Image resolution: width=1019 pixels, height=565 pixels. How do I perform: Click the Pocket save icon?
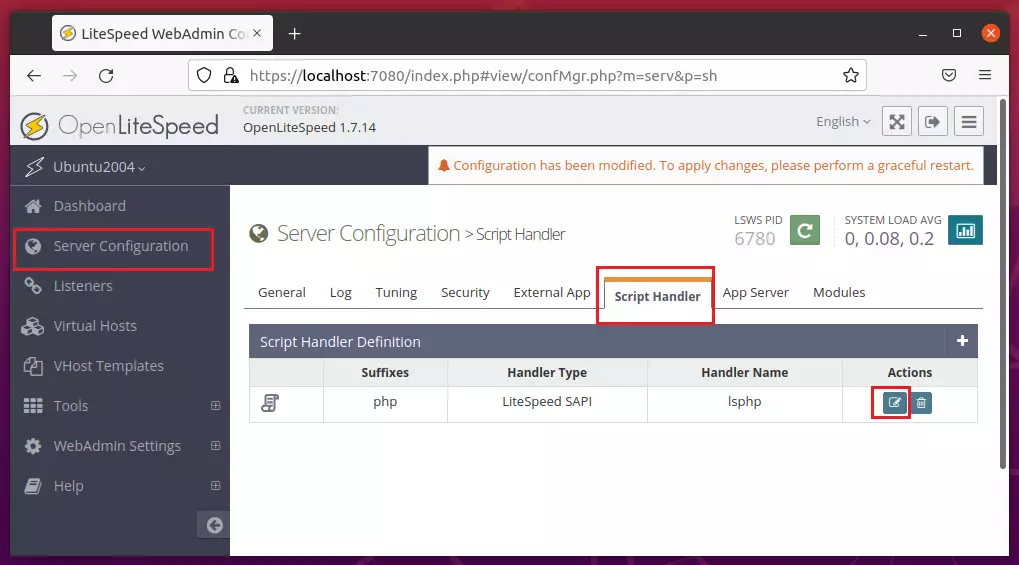point(949,75)
